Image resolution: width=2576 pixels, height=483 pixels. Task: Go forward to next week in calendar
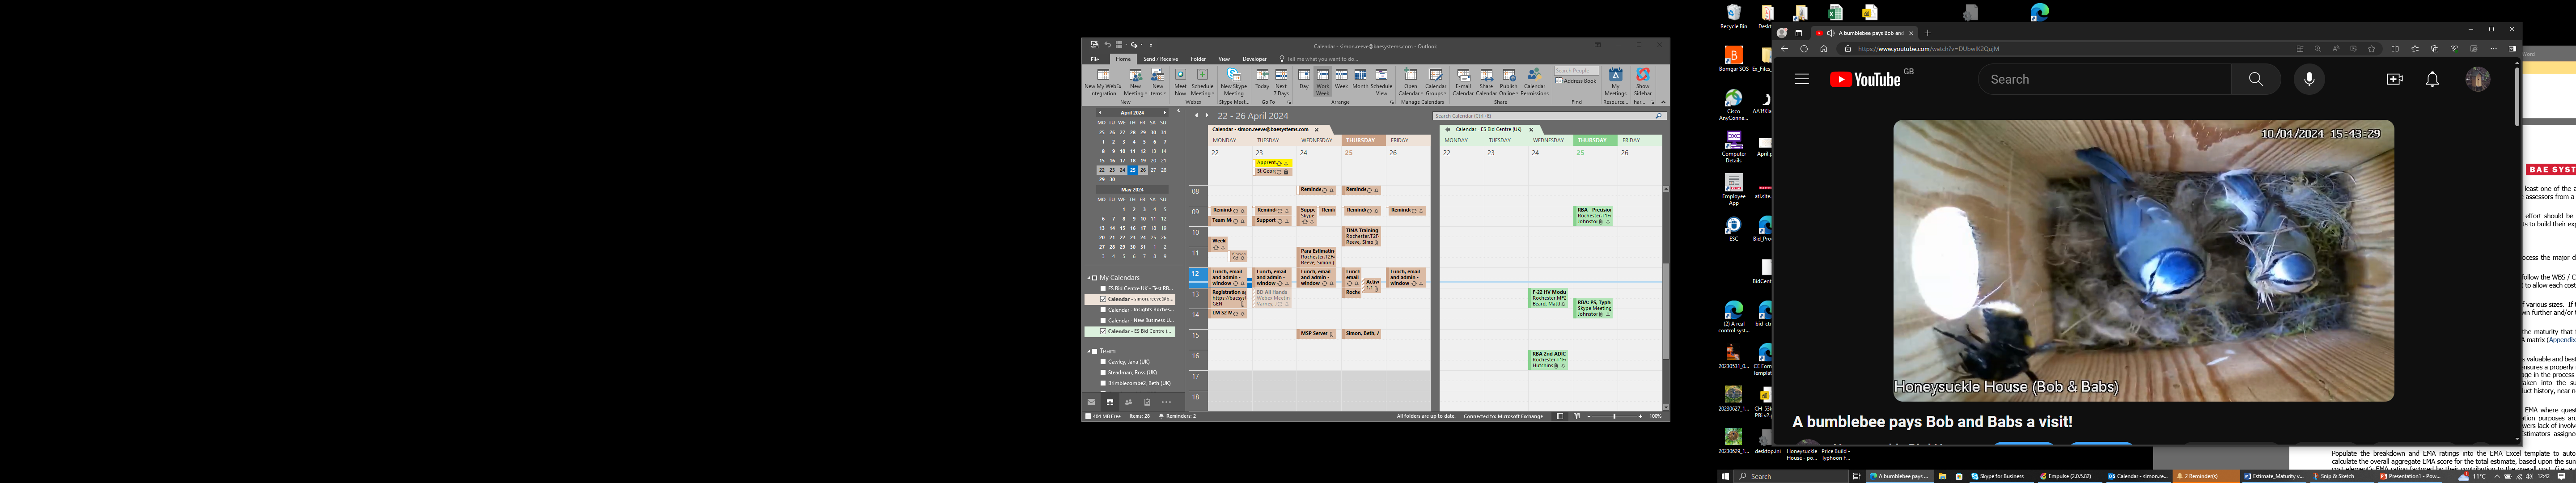1207,116
